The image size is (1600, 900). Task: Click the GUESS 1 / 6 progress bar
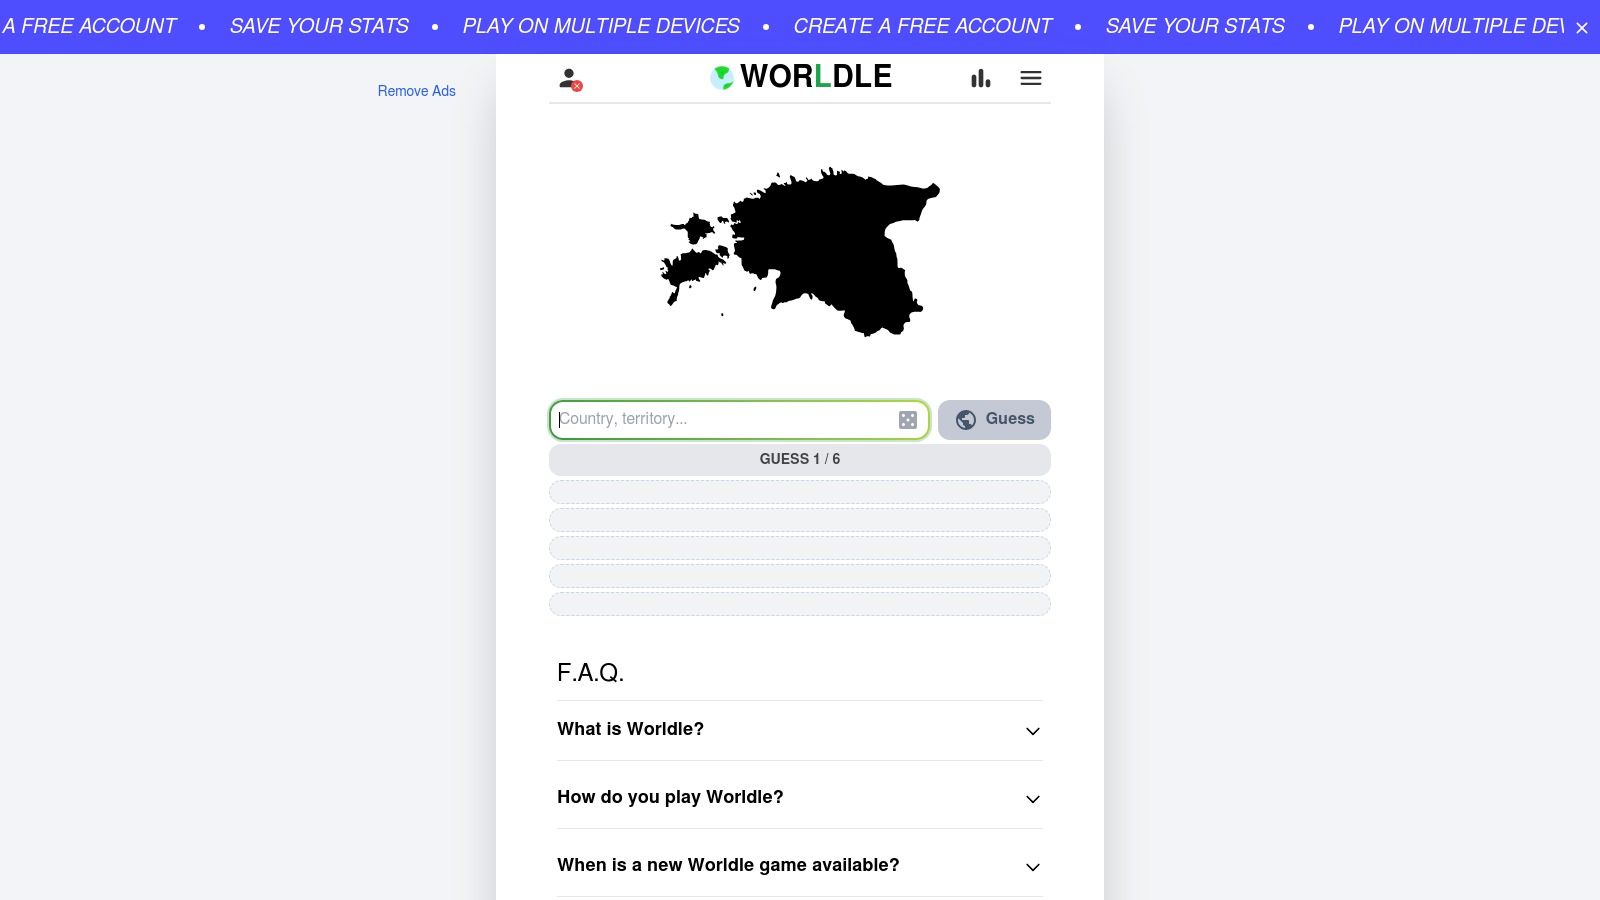tap(800, 459)
